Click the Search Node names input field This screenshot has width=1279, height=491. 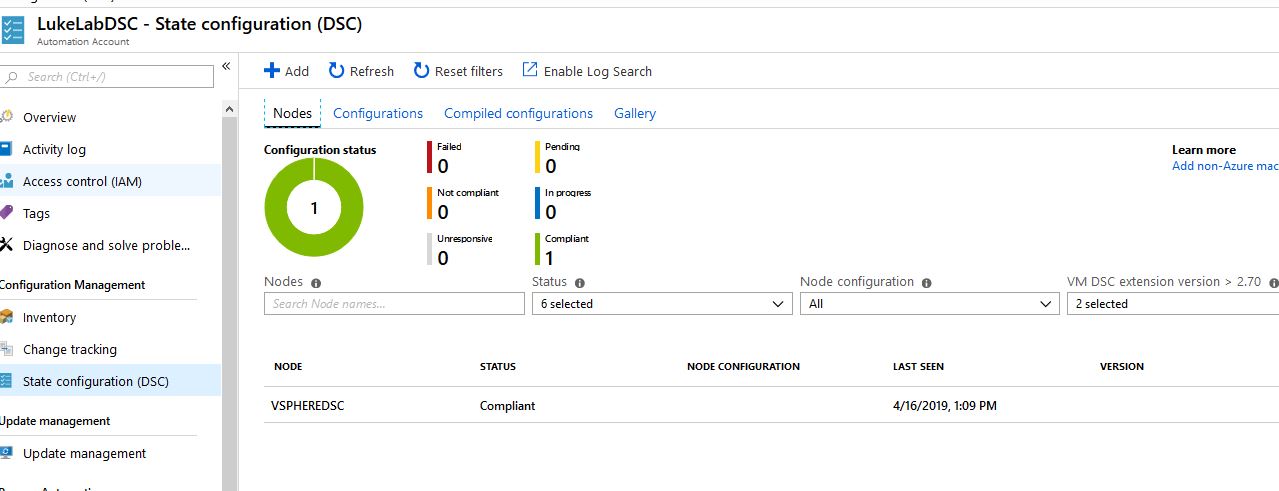click(394, 303)
